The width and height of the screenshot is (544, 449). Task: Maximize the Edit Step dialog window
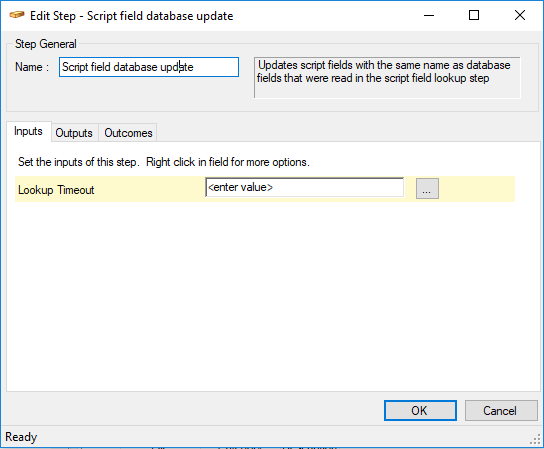(474, 16)
